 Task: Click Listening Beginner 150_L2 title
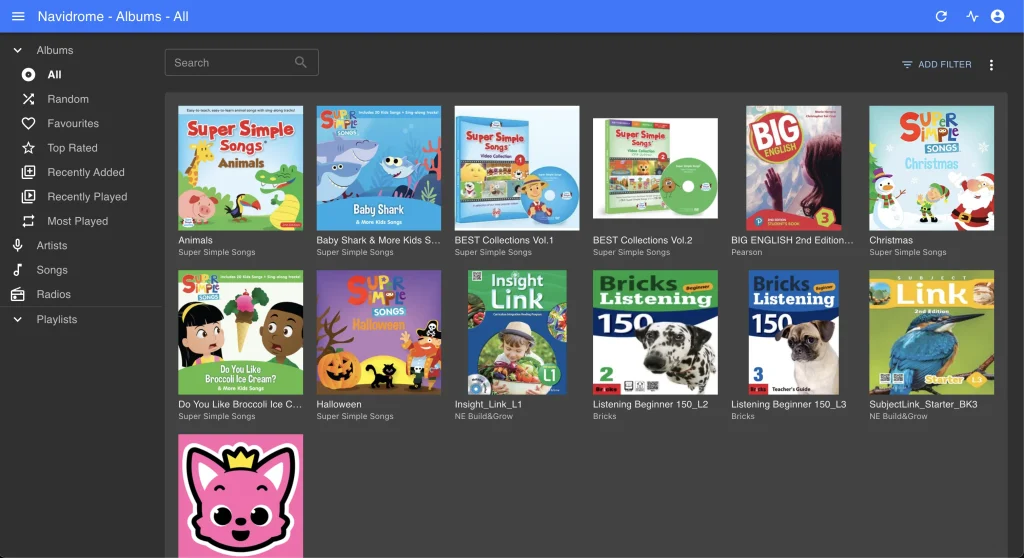tap(650, 404)
